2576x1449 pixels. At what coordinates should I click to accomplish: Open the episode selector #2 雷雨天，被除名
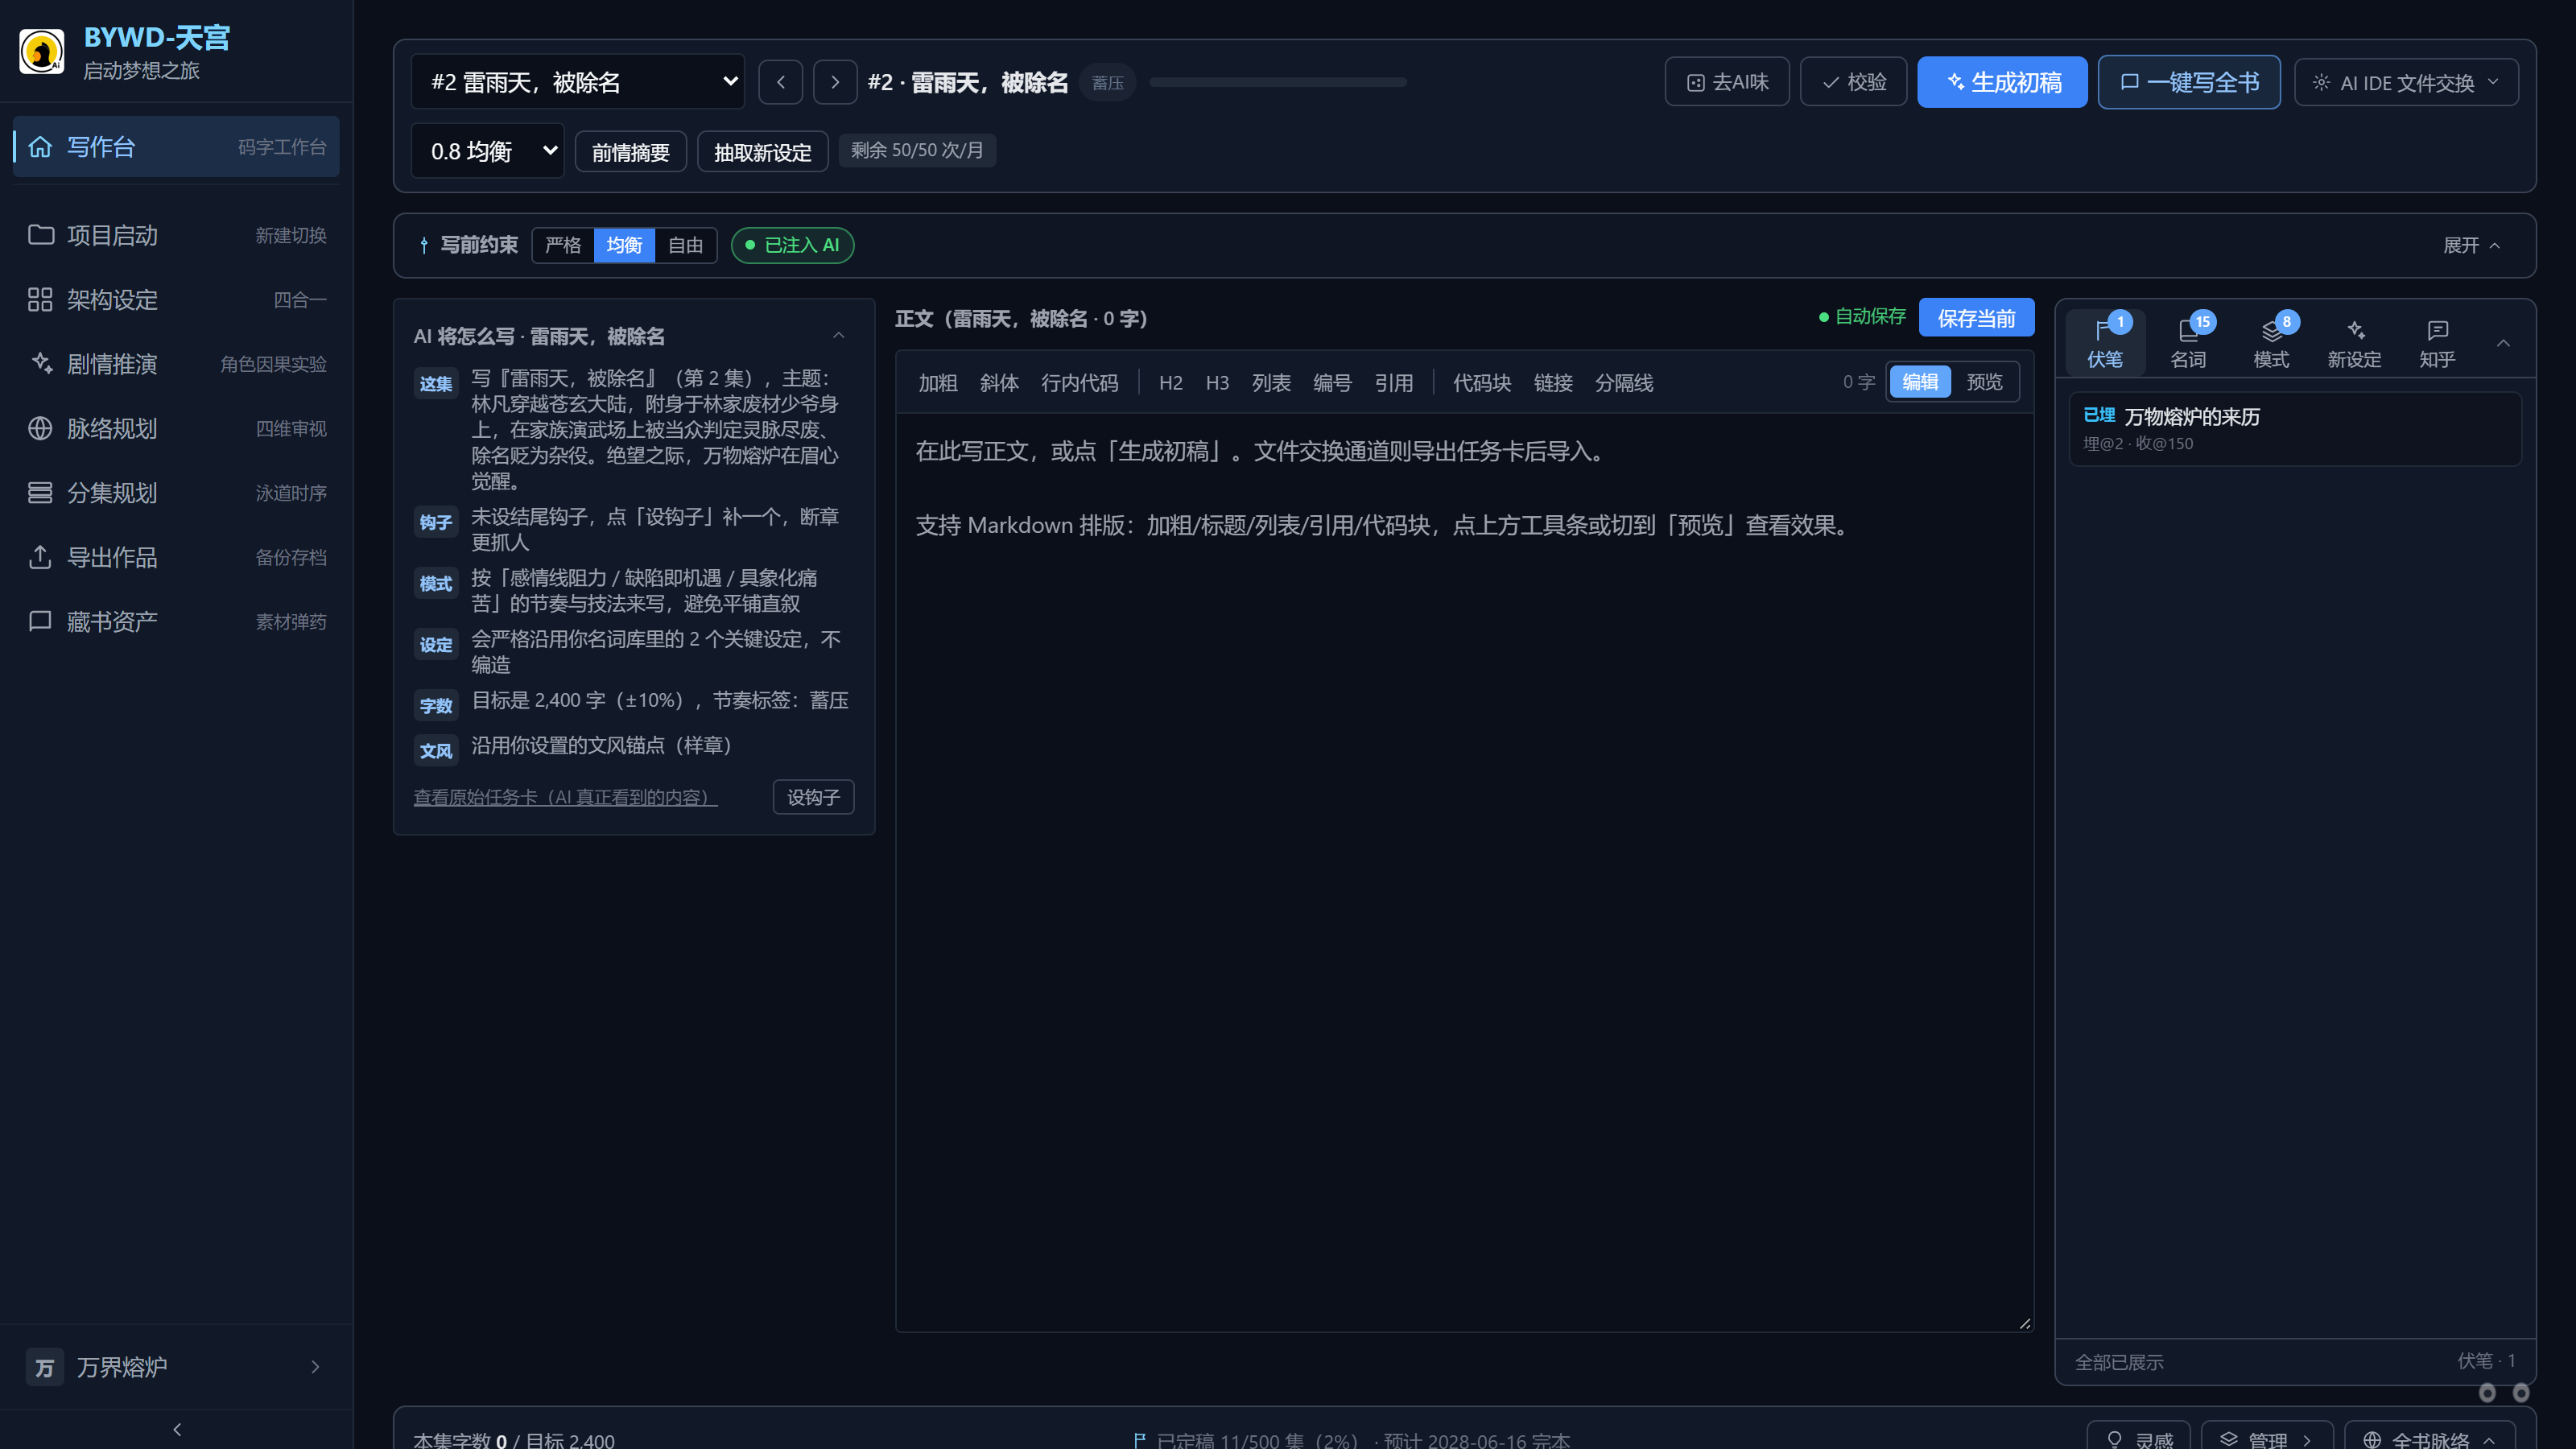coord(578,82)
